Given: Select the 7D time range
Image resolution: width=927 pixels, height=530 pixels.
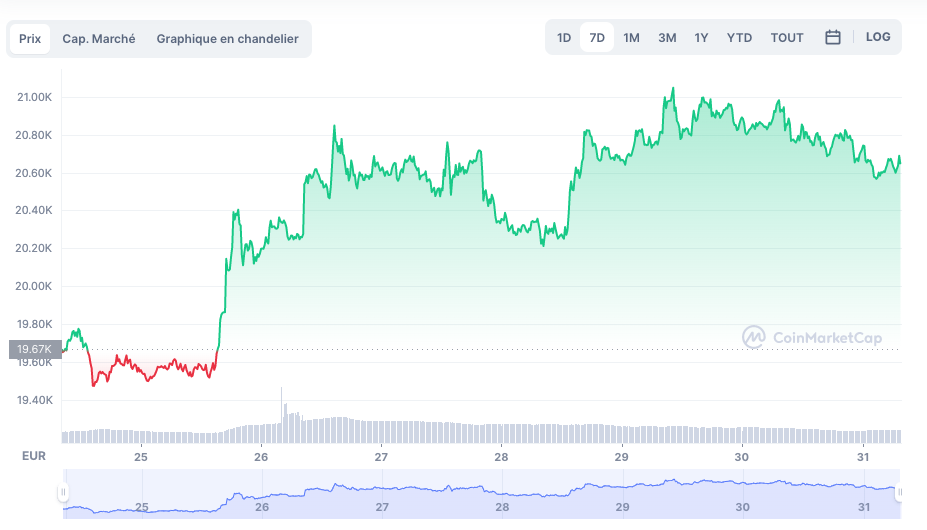Looking at the screenshot, I should coord(597,38).
